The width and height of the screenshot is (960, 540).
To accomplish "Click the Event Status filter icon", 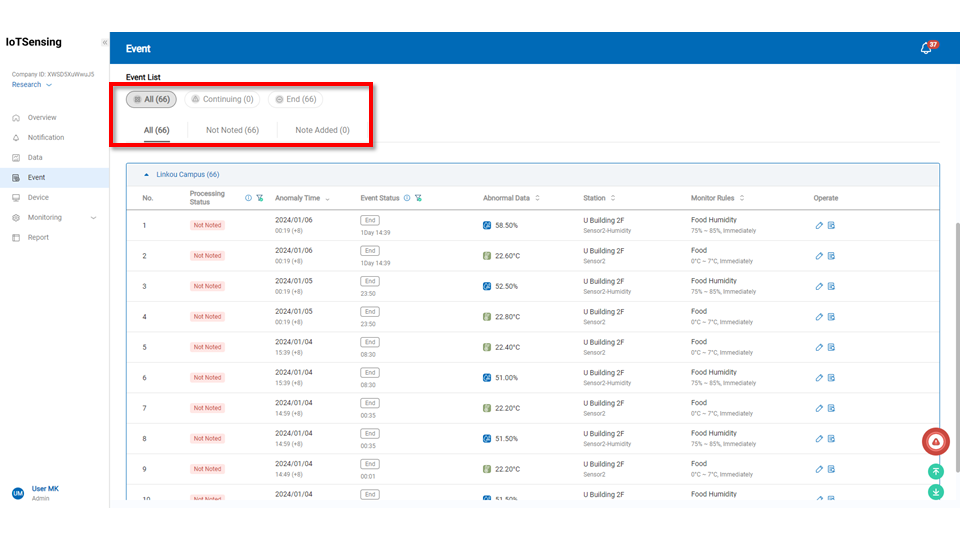I will [417, 198].
